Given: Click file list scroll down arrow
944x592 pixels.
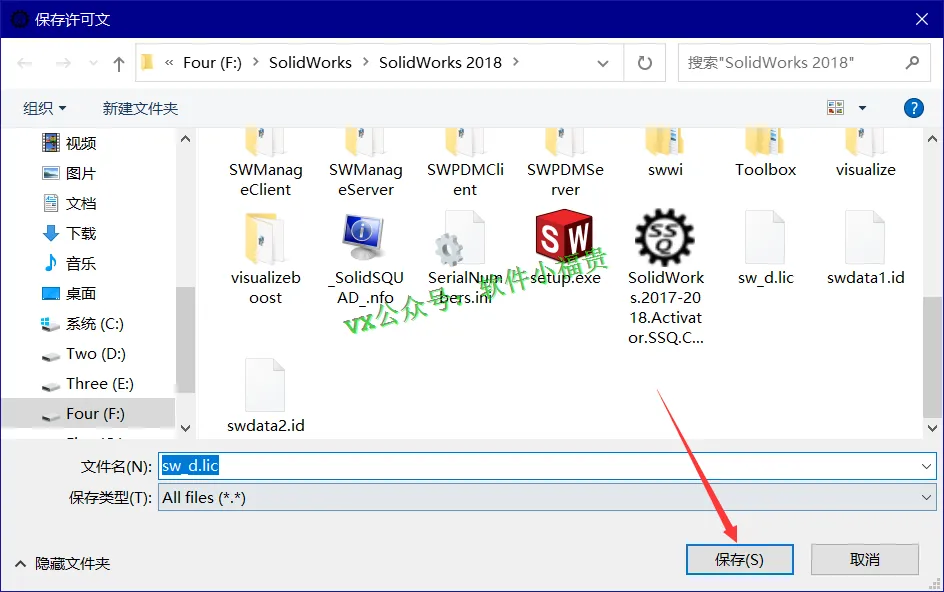Looking at the screenshot, I should (x=932, y=428).
